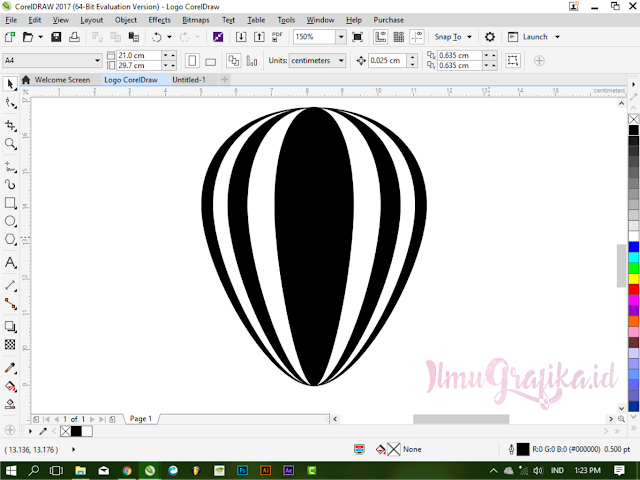
Task: Toggle All Pages layout button
Action: click(234, 61)
